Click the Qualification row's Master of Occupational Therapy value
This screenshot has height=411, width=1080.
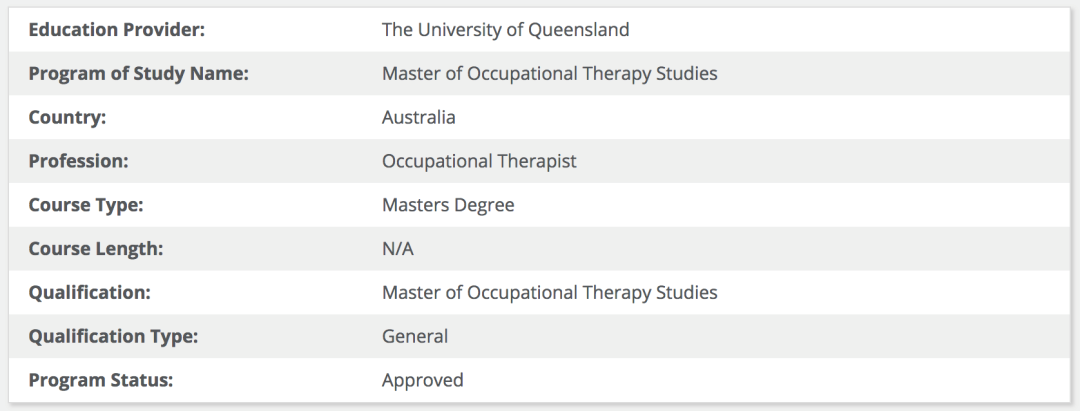click(549, 293)
